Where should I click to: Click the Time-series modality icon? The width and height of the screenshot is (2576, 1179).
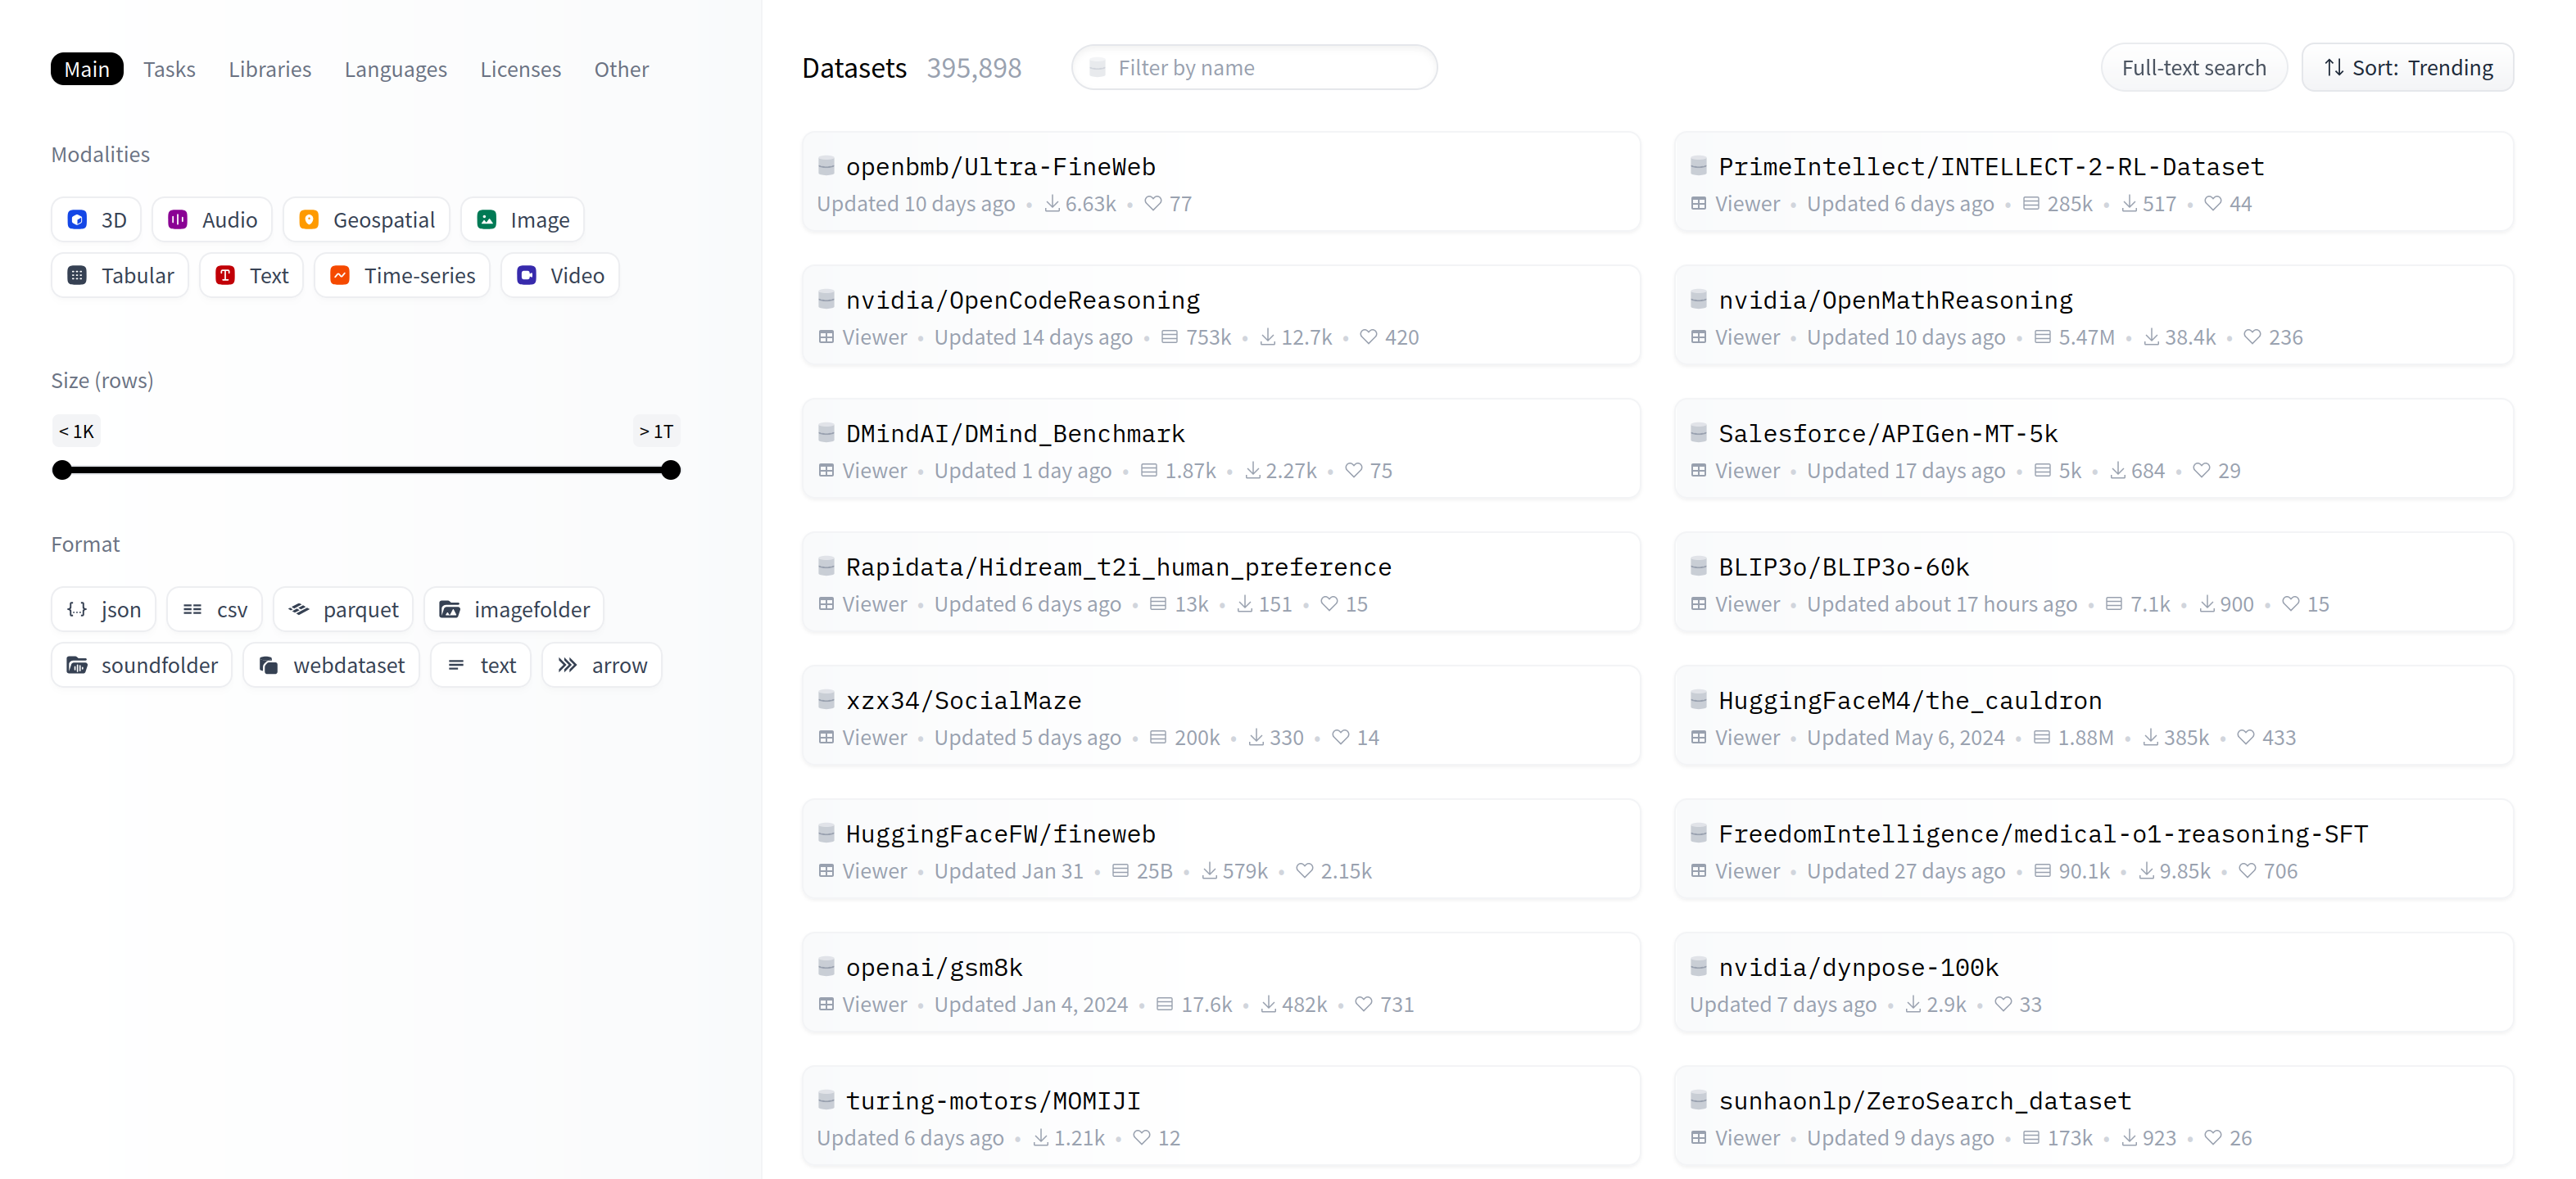coord(340,275)
